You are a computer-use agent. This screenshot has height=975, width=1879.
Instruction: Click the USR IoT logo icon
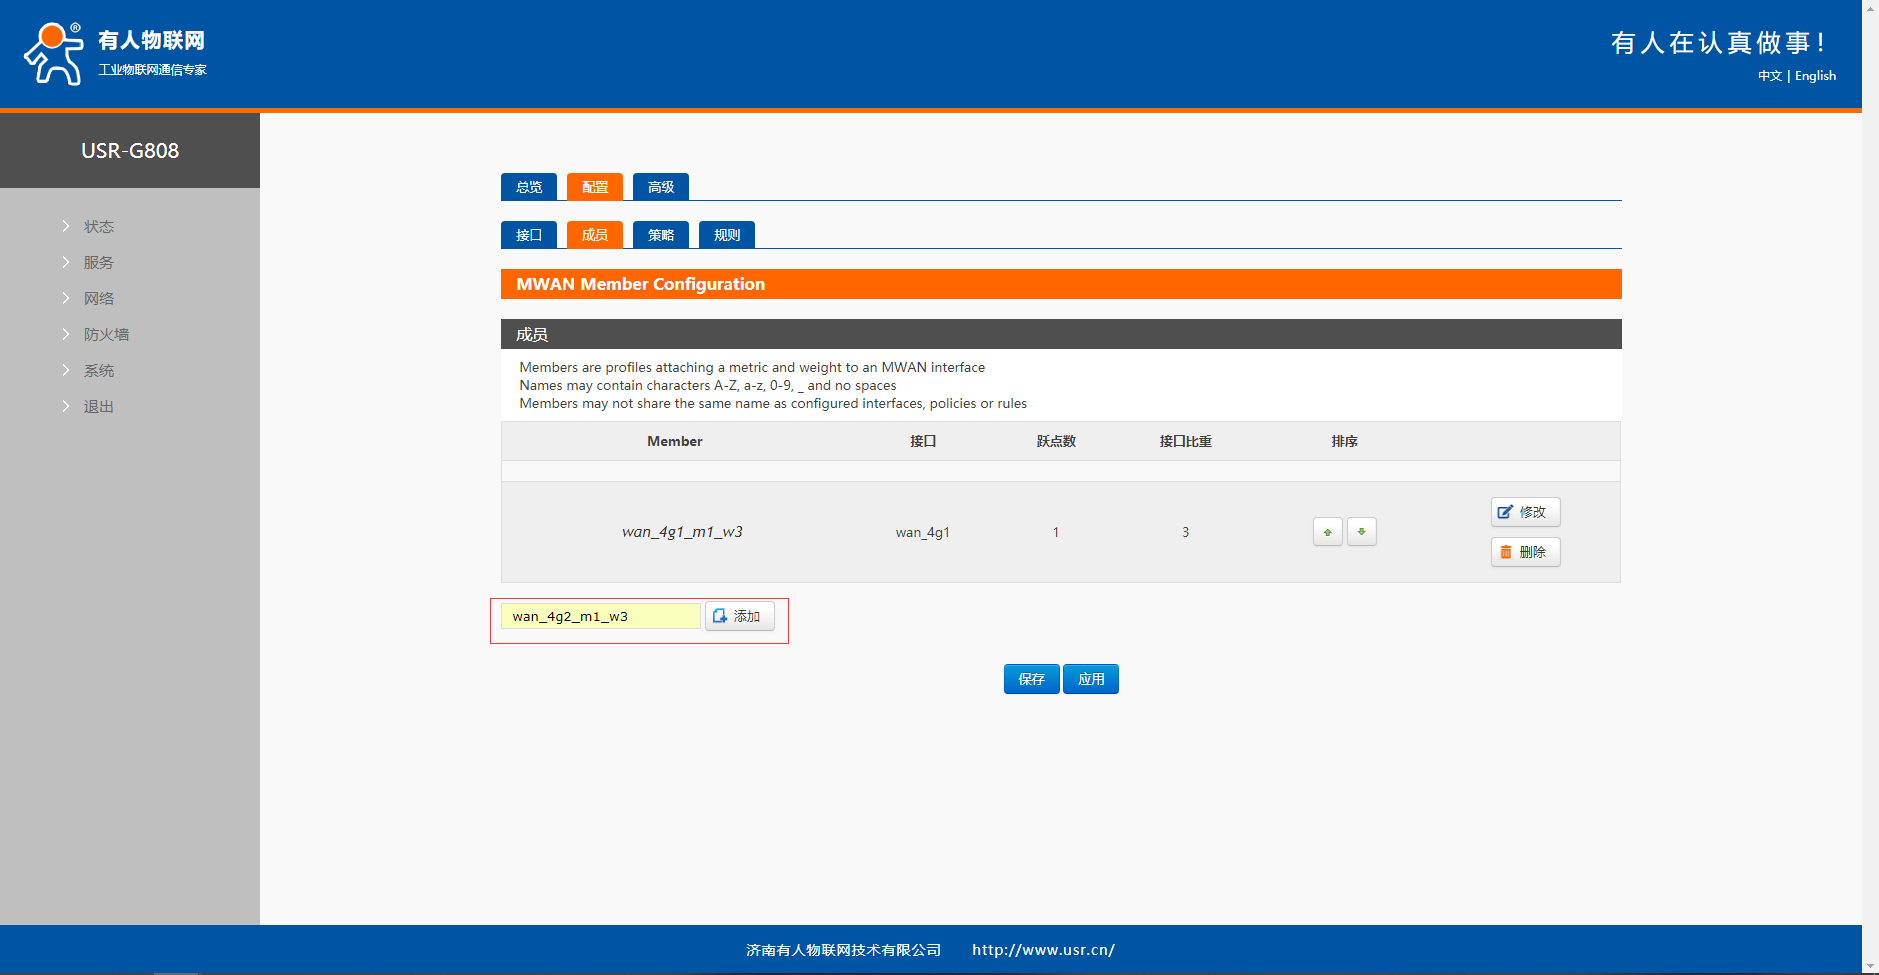[54, 54]
